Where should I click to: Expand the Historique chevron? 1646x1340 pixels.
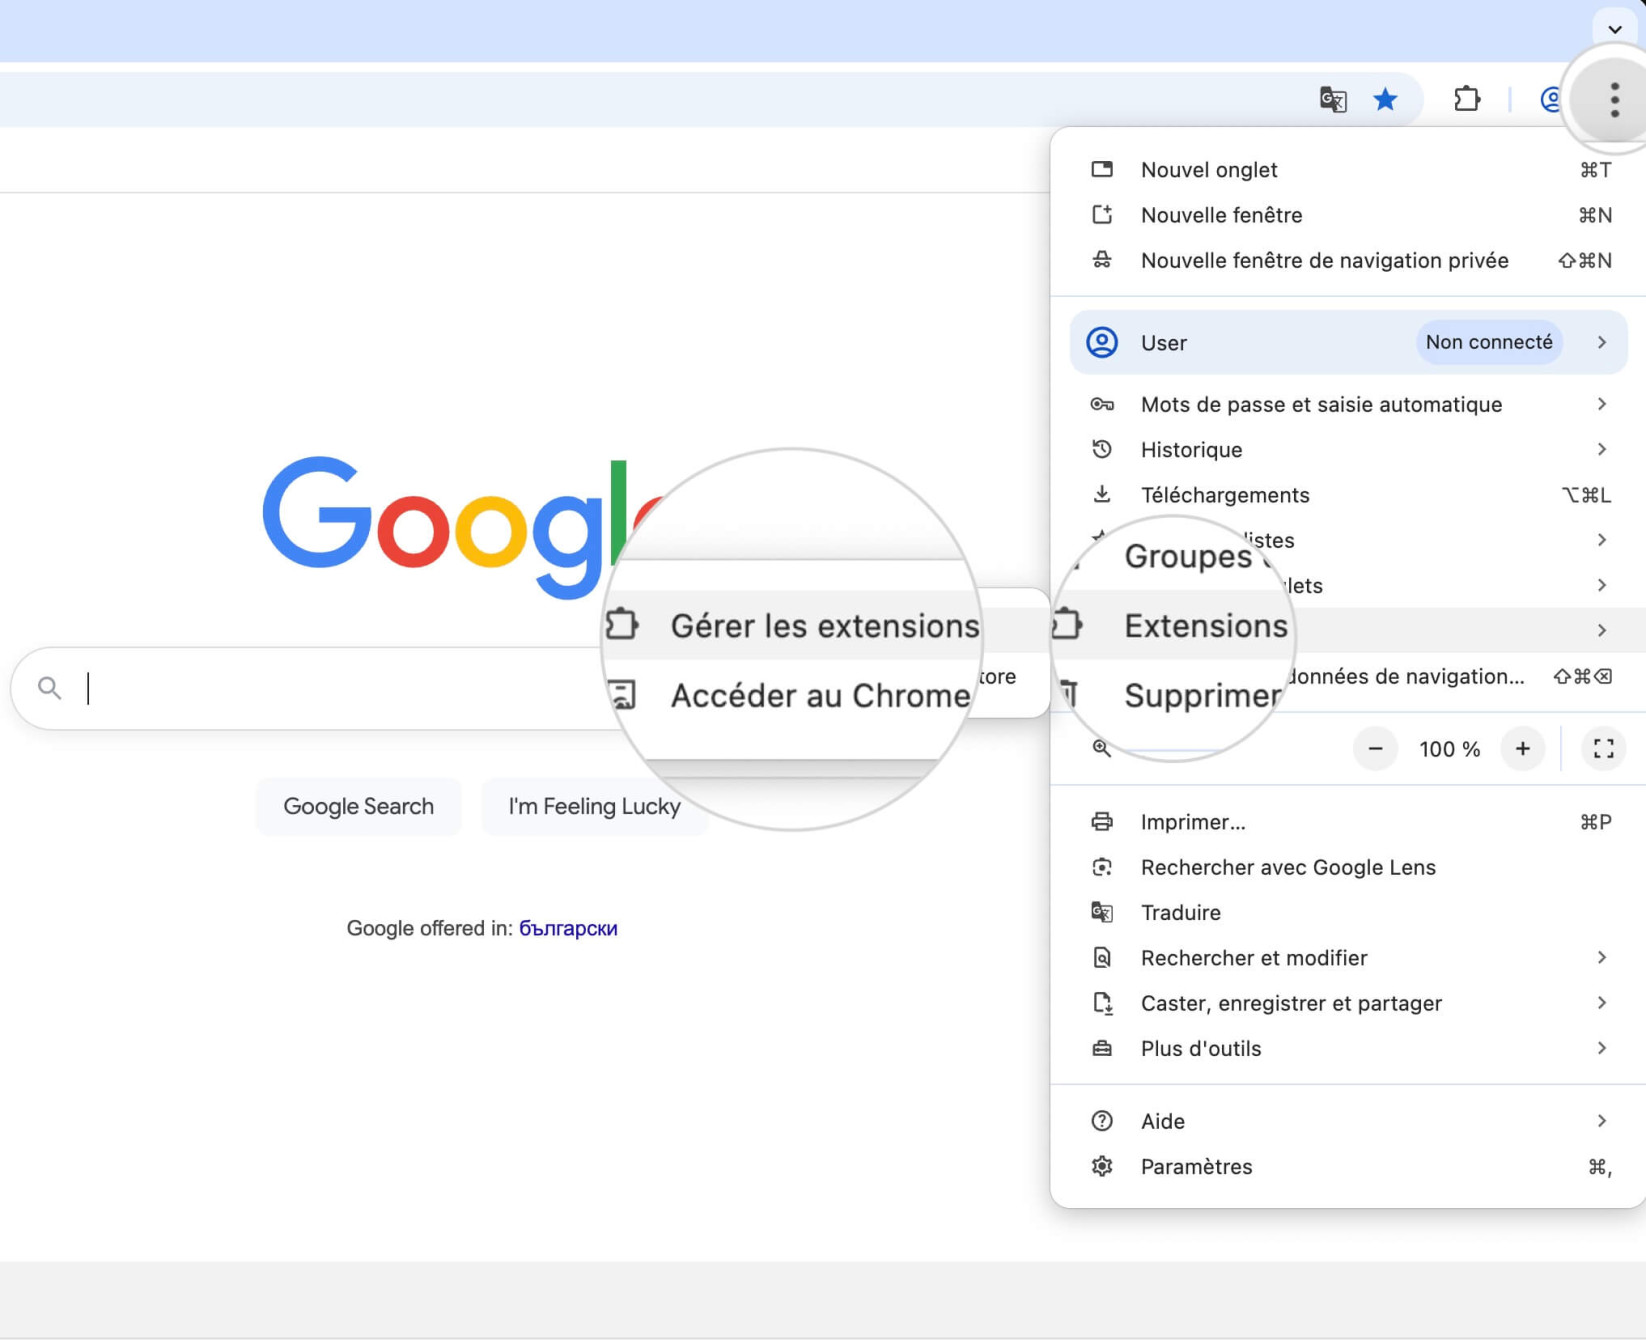(1601, 449)
